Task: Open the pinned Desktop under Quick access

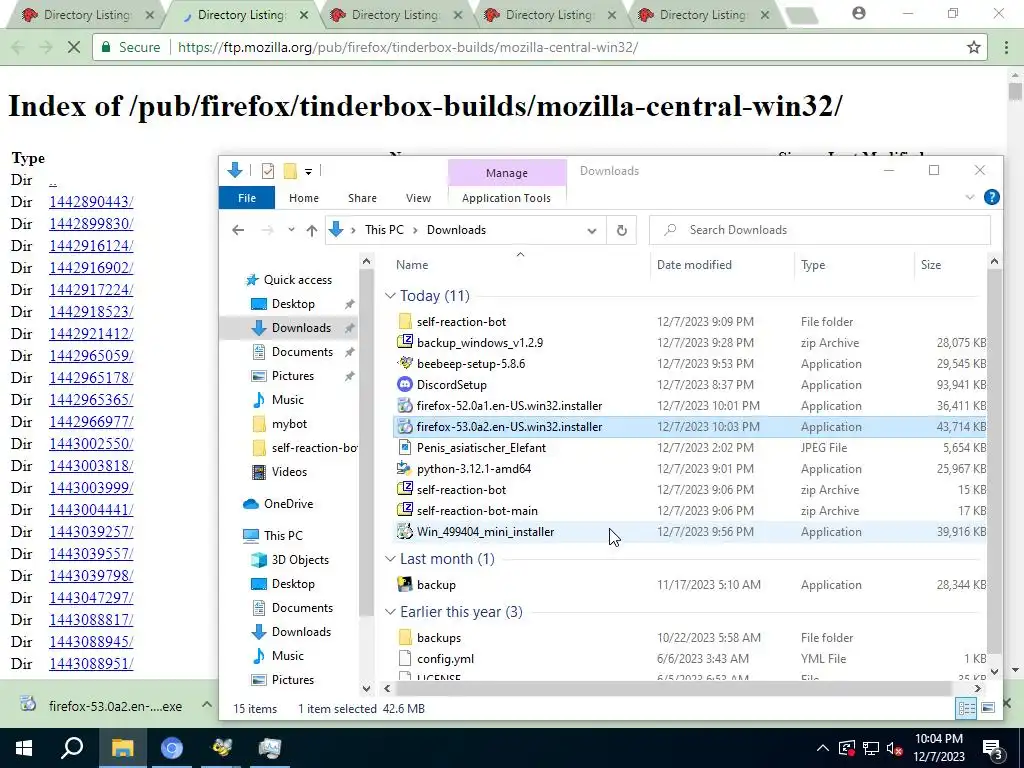Action: (x=293, y=304)
